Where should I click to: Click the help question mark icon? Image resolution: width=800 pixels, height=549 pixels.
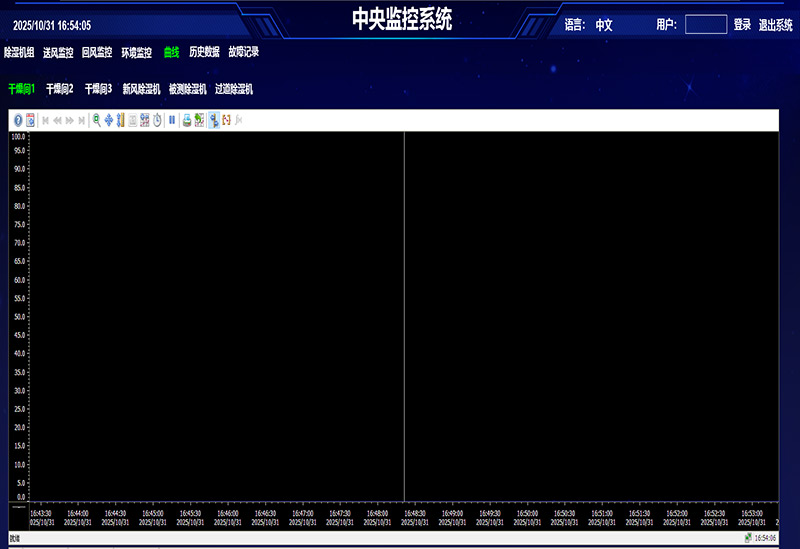[x=17, y=120]
